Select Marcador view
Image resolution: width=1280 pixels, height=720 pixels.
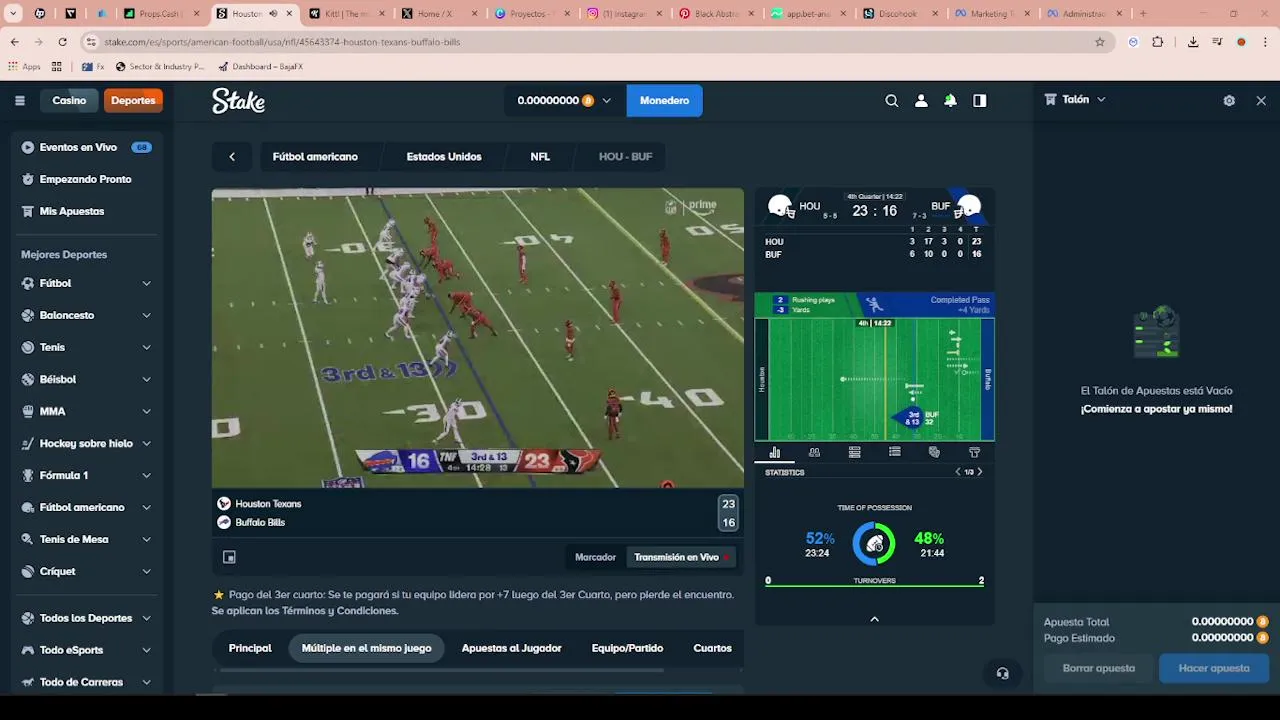pos(595,557)
